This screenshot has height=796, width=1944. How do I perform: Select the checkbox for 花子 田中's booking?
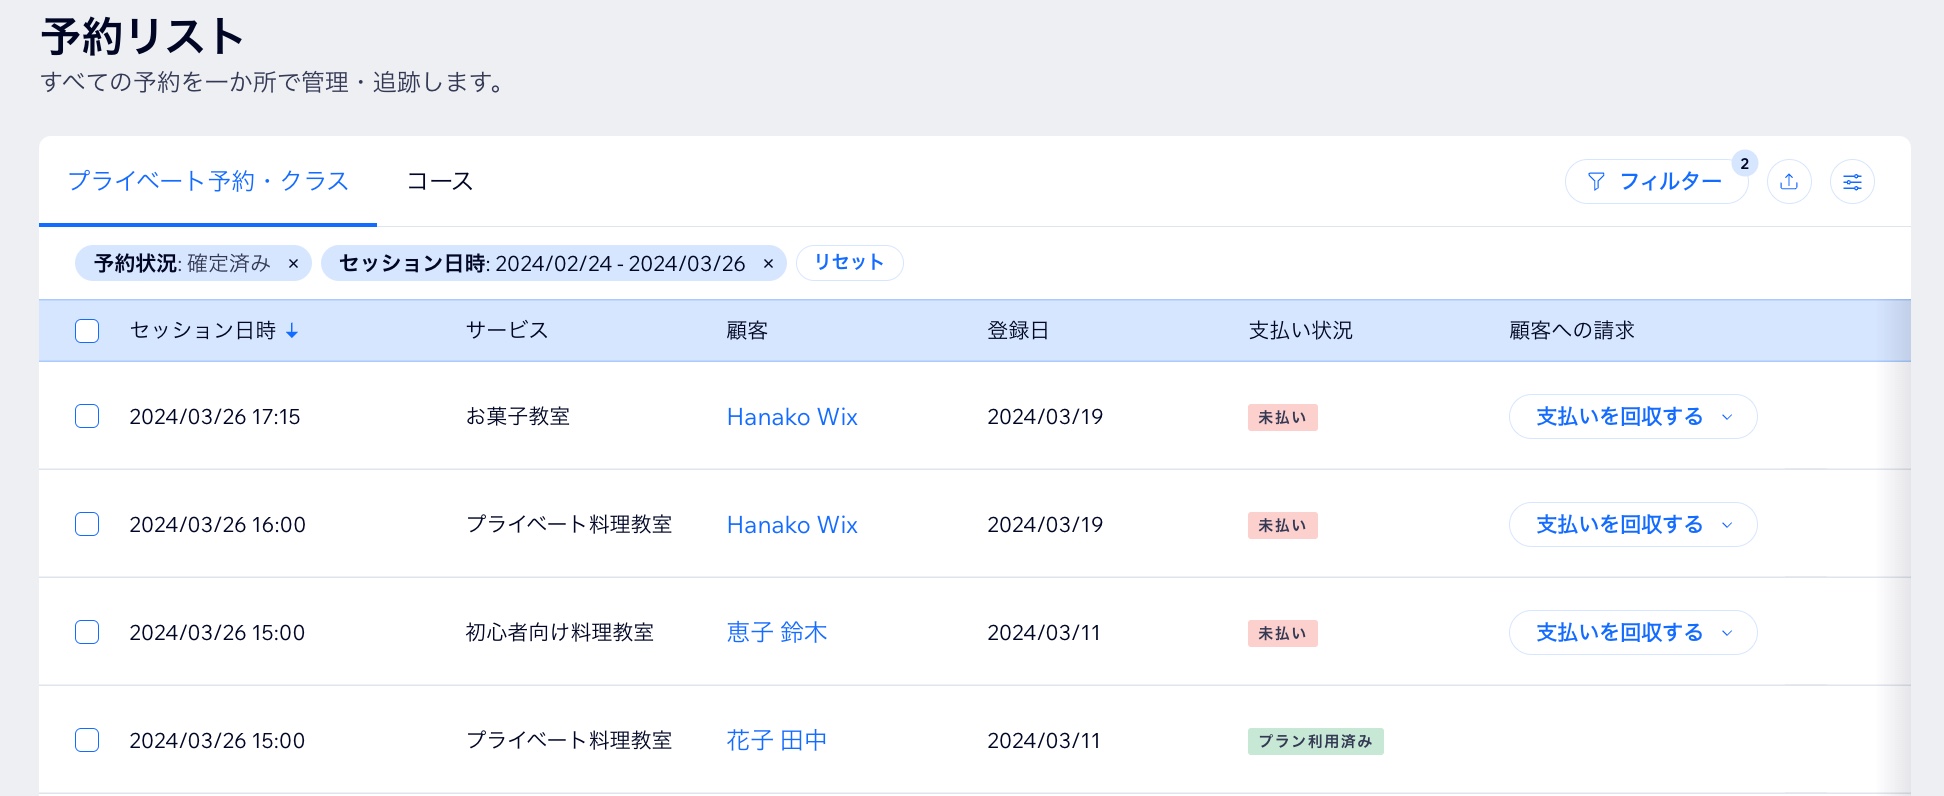click(87, 740)
